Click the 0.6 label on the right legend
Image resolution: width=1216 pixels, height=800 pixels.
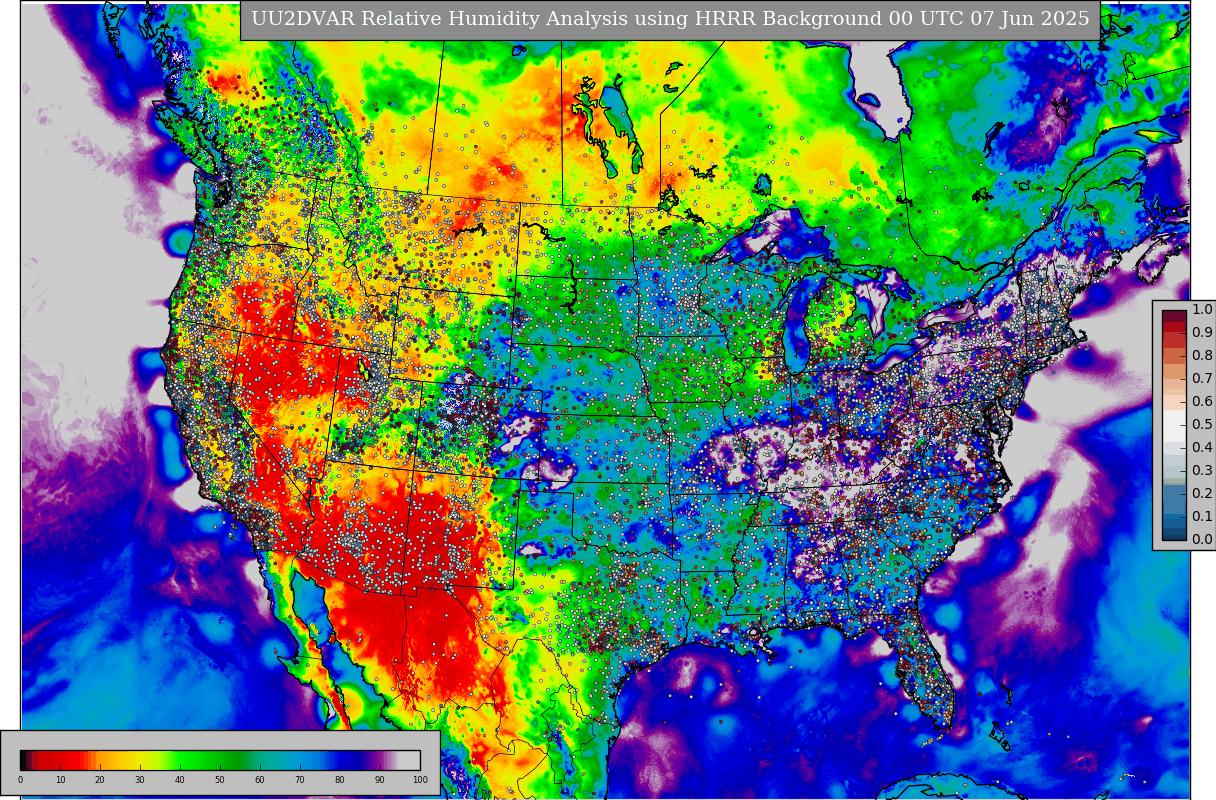tap(1202, 401)
